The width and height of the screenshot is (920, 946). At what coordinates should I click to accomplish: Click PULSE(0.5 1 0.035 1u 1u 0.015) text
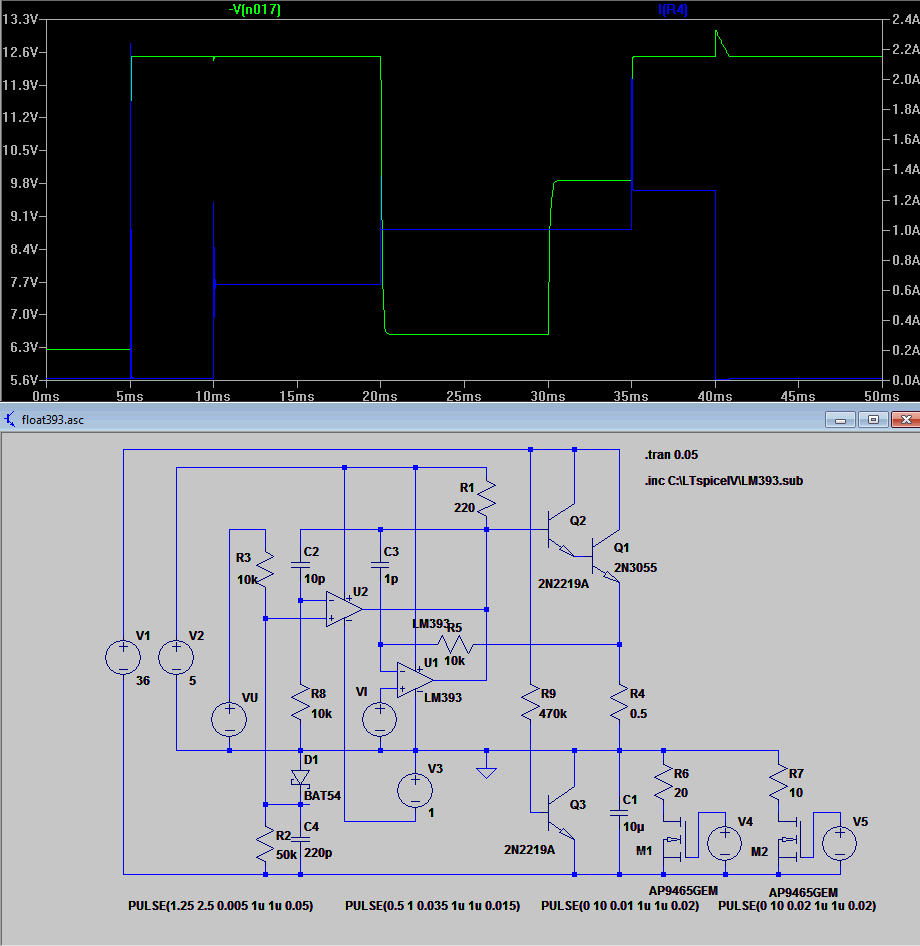click(x=433, y=906)
